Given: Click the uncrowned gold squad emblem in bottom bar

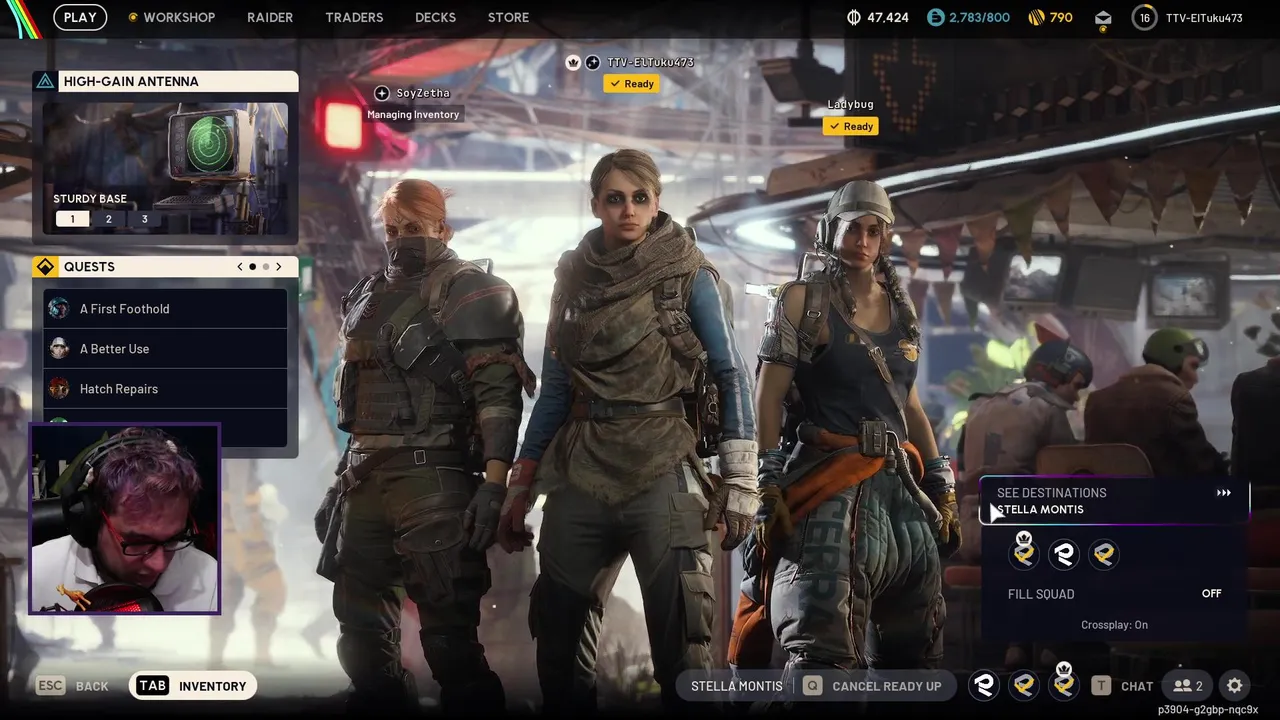Looking at the screenshot, I should coord(1023,685).
